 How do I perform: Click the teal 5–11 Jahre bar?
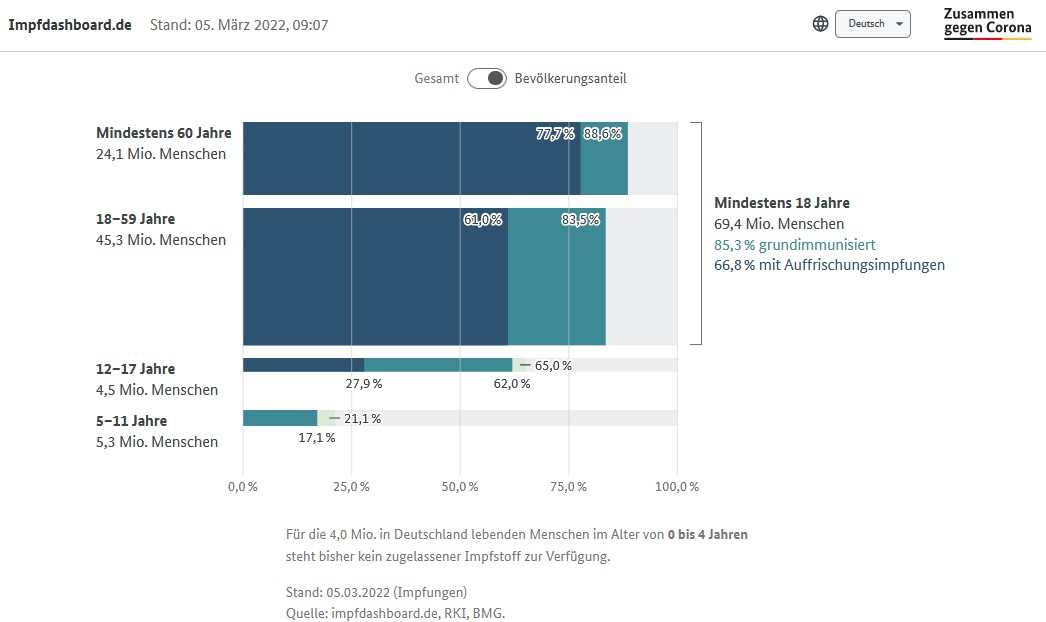[280, 418]
